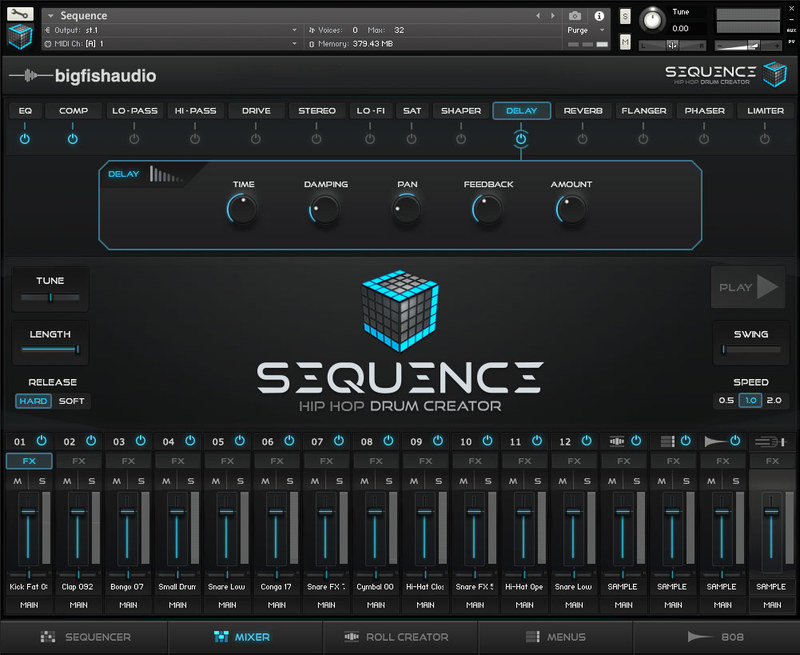Screen dimensions: 800x655
Task: Open the Roll Creator tab
Action: 397,636
